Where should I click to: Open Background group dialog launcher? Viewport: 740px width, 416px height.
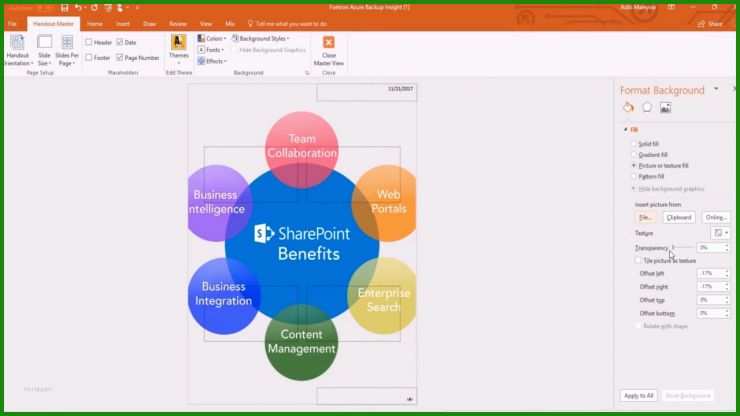click(x=307, y=73)
